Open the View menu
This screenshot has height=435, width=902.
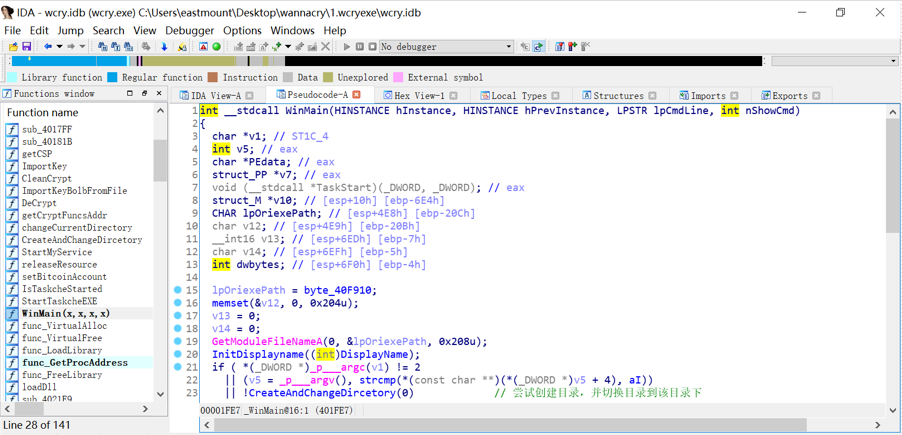click(145, 30)
